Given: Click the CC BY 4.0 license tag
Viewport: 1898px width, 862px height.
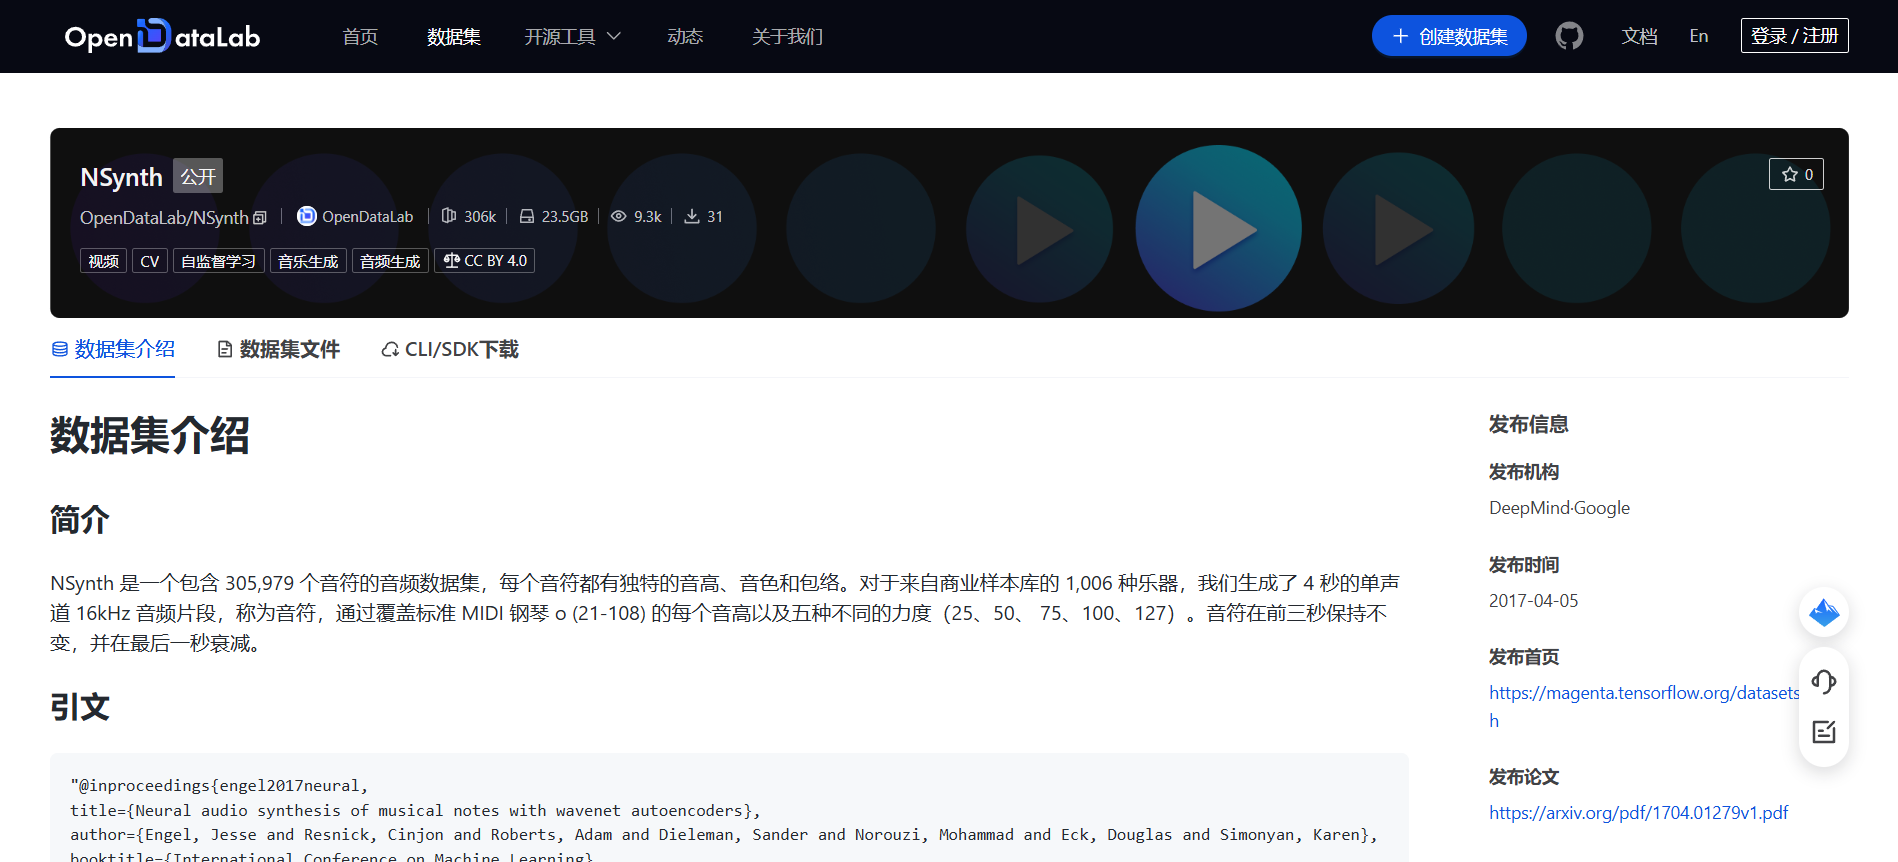Looking at the screenshot, I should pyautogui.click(x=485, y=261).
